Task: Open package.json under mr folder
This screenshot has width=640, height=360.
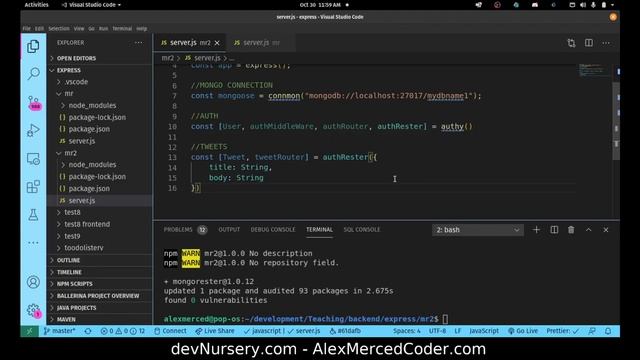Action: [100, 129]
